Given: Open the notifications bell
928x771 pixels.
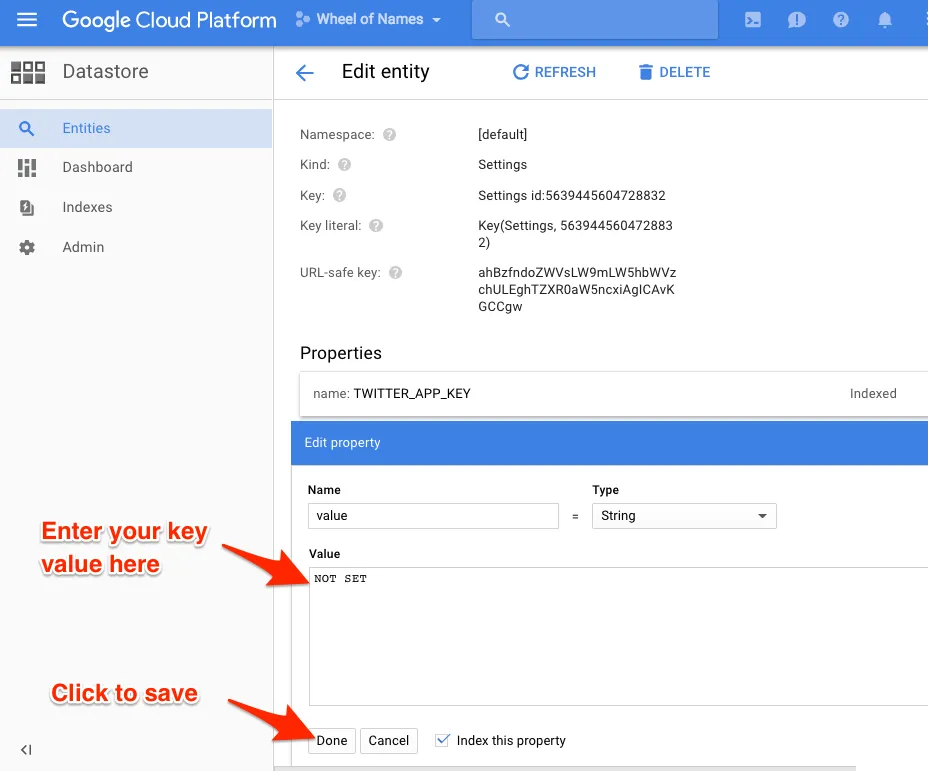Looking at the screenshot, I should coord(884,20).
